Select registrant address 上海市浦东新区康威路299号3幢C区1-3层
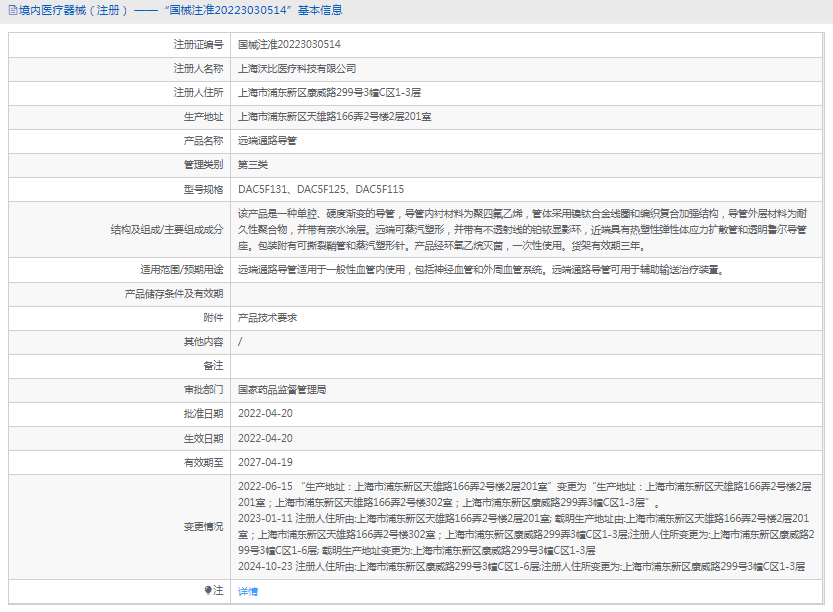Viewport: 833px width, 612px height. 329,92
